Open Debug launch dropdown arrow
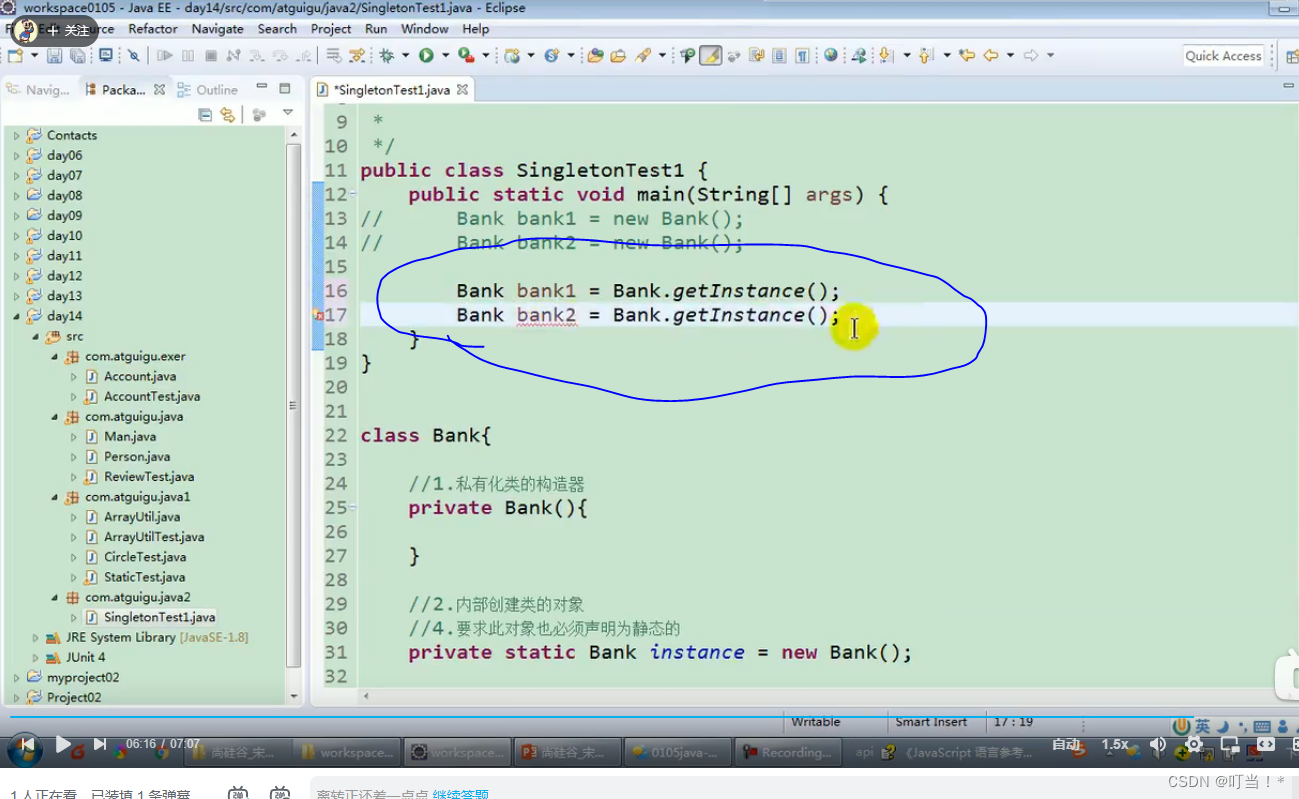Image resolution: width=1299 pixels, height=799 pixels. click(405, 56)
